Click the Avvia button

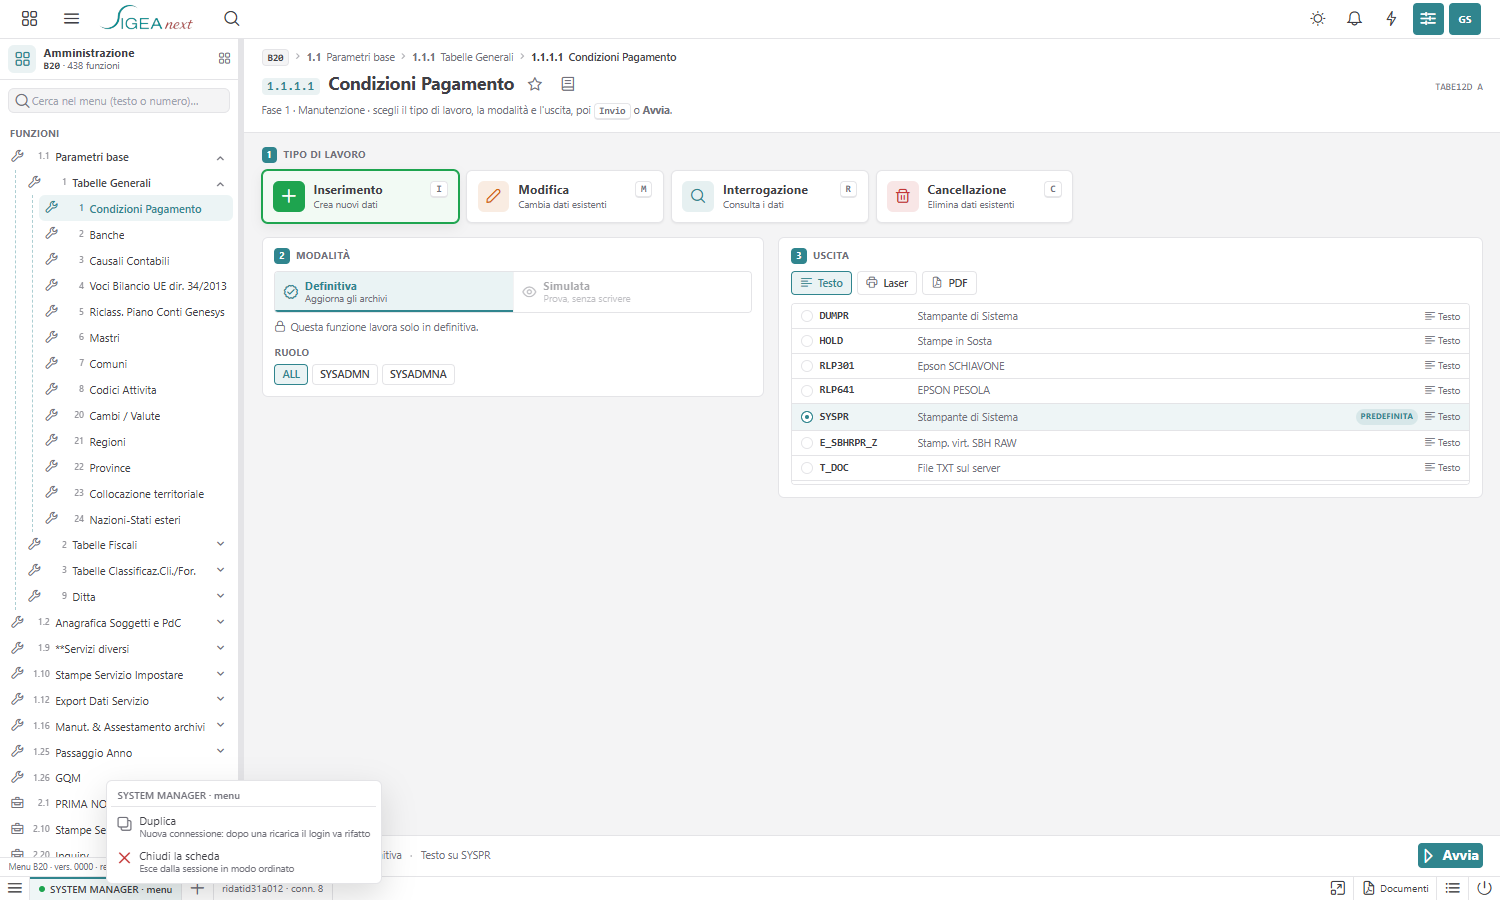1450,856
